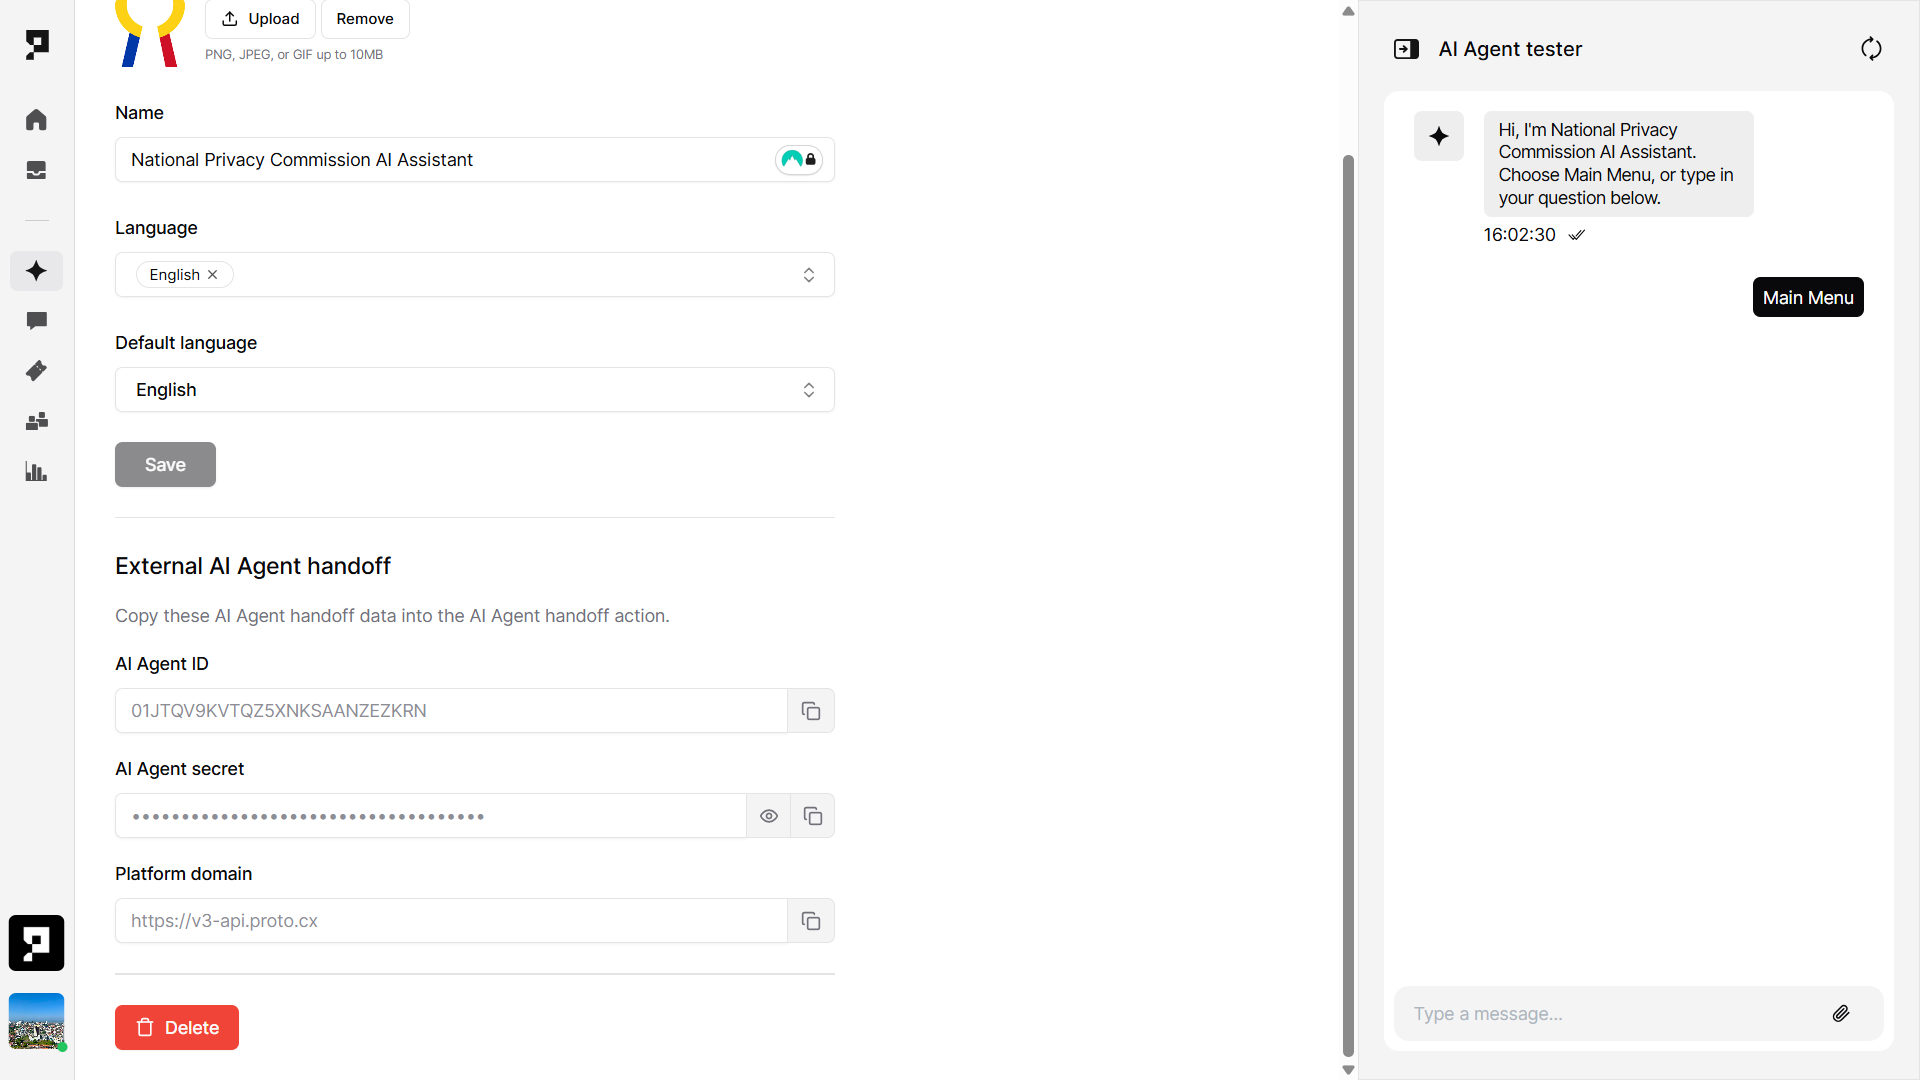1920x1080 pixels.
Task: Open the chat bubble sidebar icon
Action: [36, 321]
